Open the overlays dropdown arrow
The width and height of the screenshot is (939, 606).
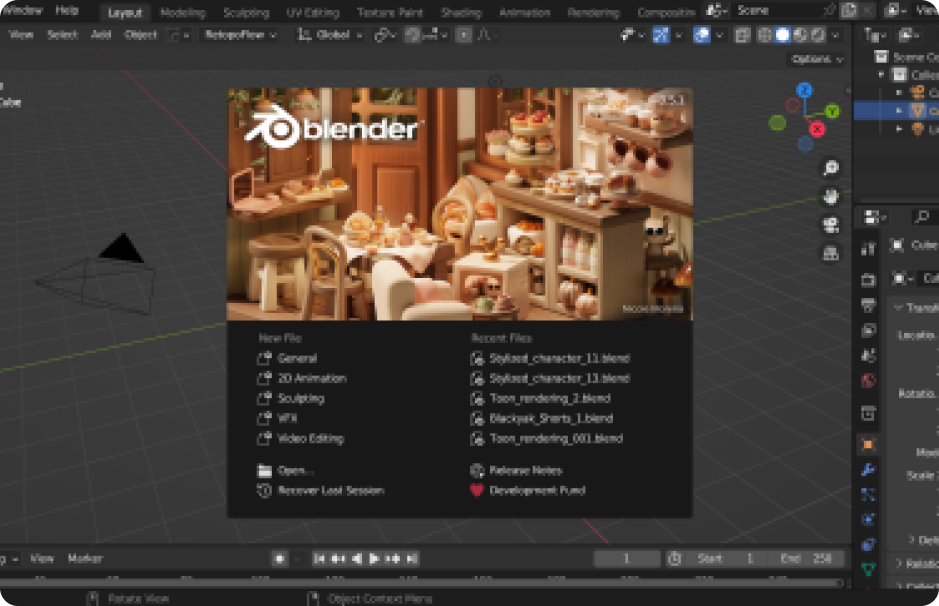tap(719, 35)
